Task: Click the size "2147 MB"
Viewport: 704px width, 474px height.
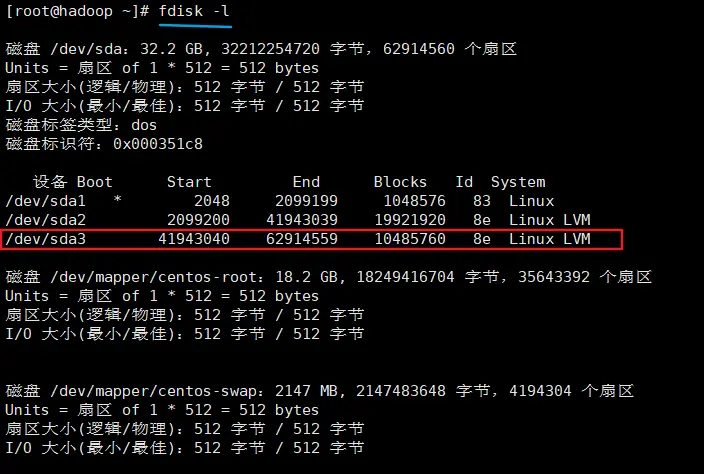Action: [x=307, y=391]
